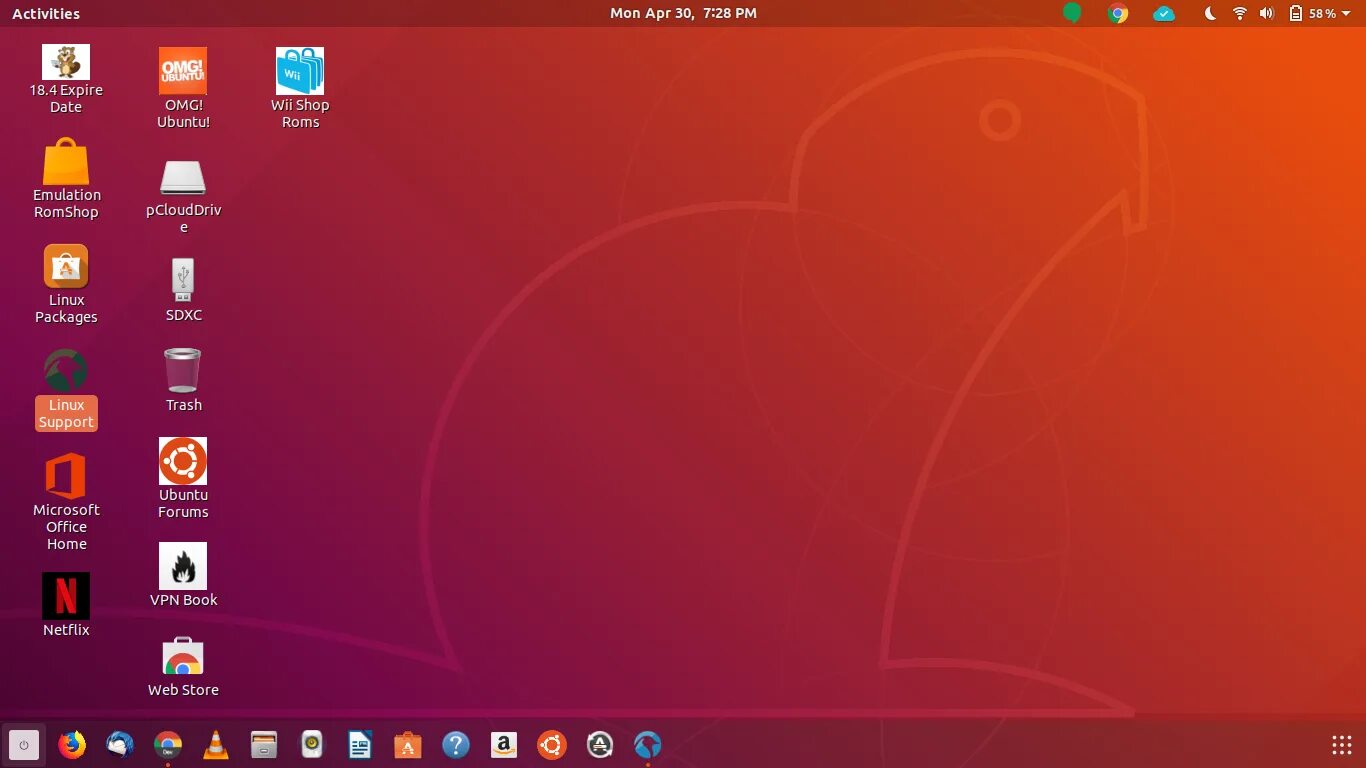Screen dimensions: 1366x768
Task: Click the battery 58 % indicator
Action: [x=1312, y=13]
